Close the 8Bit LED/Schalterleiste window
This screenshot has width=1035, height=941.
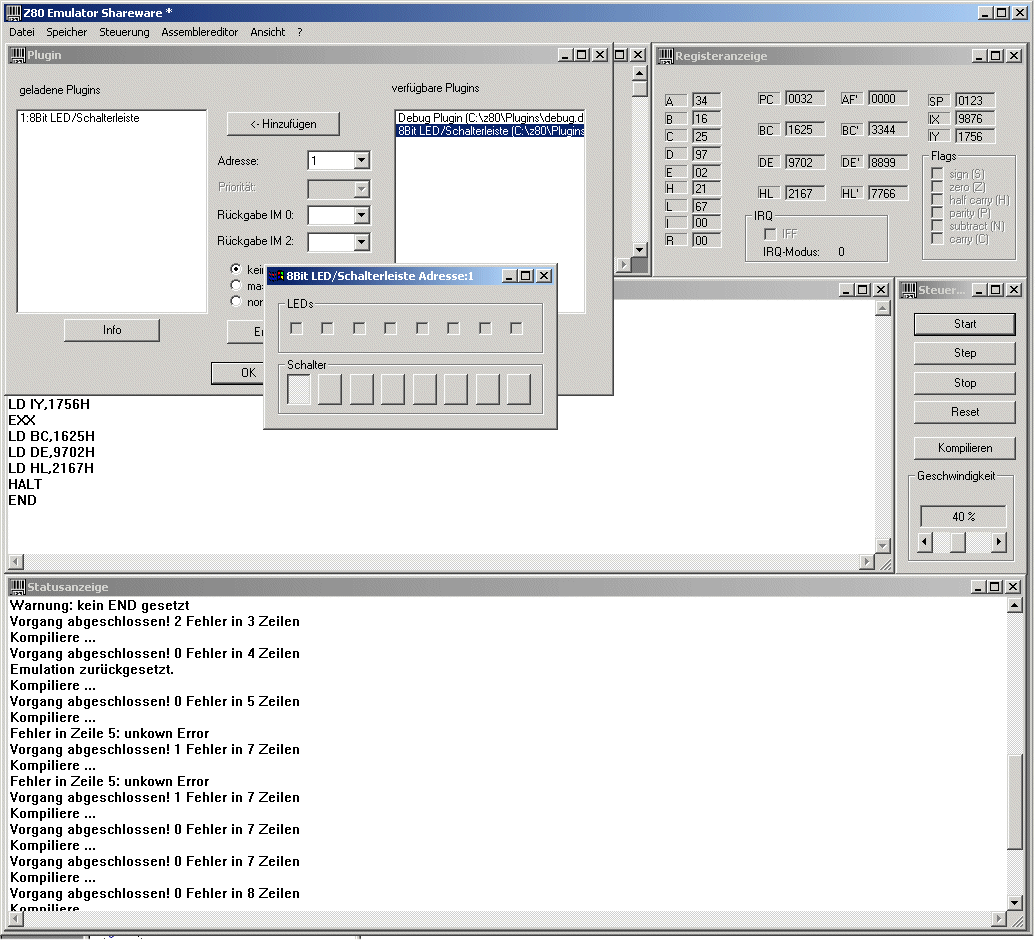(544, 276)
